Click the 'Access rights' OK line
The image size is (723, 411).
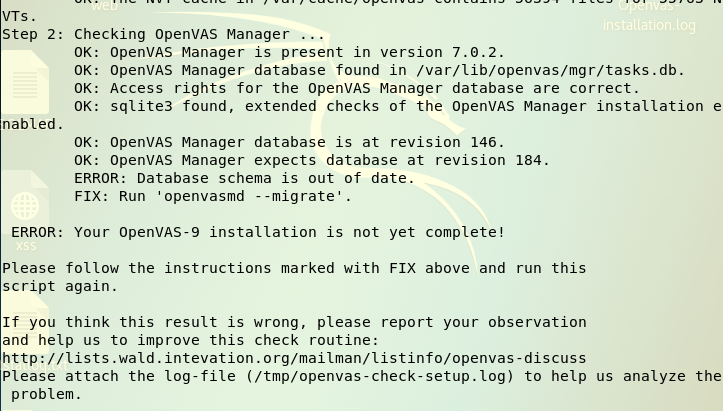pyautogui.click(x=357, y=88)
